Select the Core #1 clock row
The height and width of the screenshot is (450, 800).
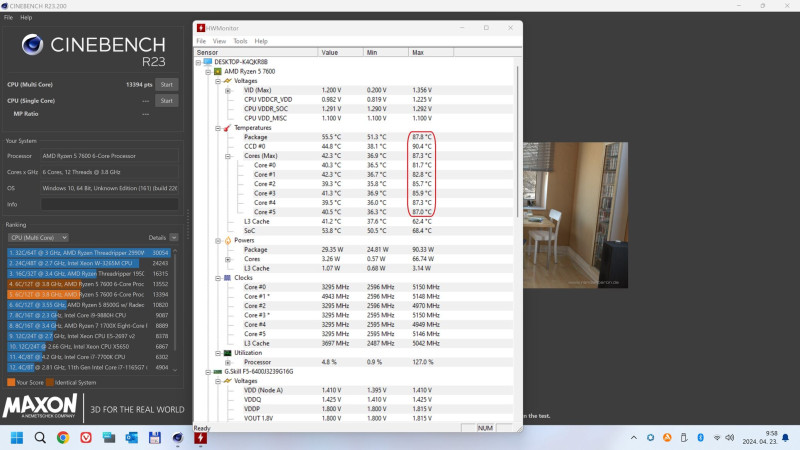click(x=354, y=296)
